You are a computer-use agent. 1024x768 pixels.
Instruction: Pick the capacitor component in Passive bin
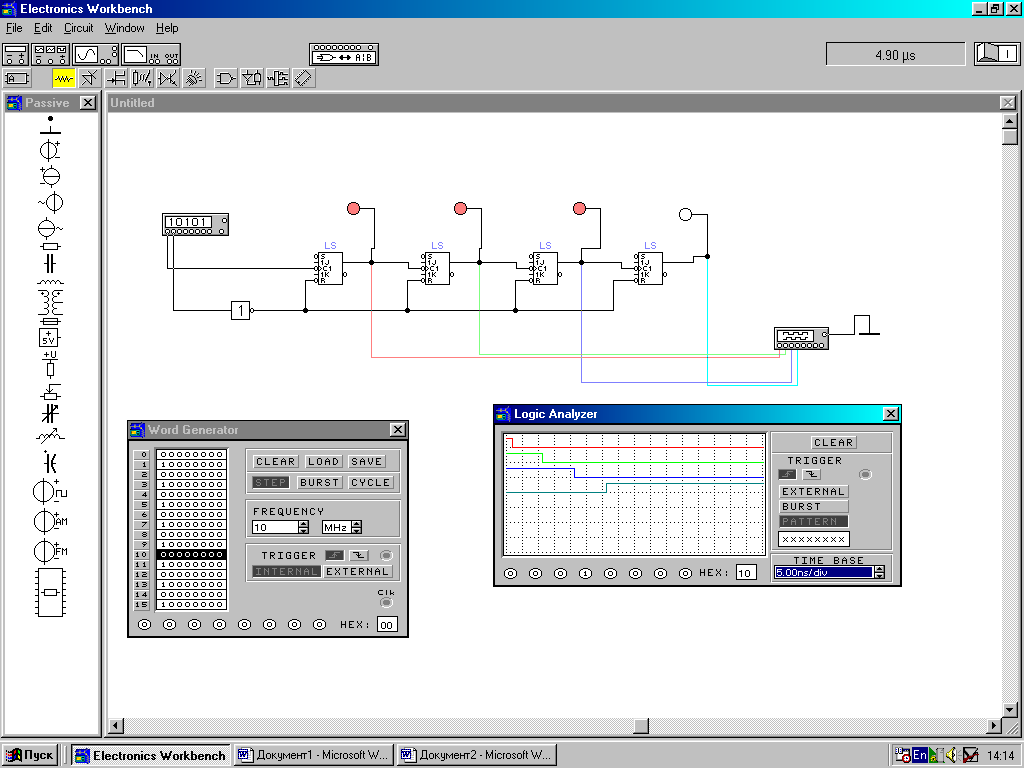coord(50,264)
